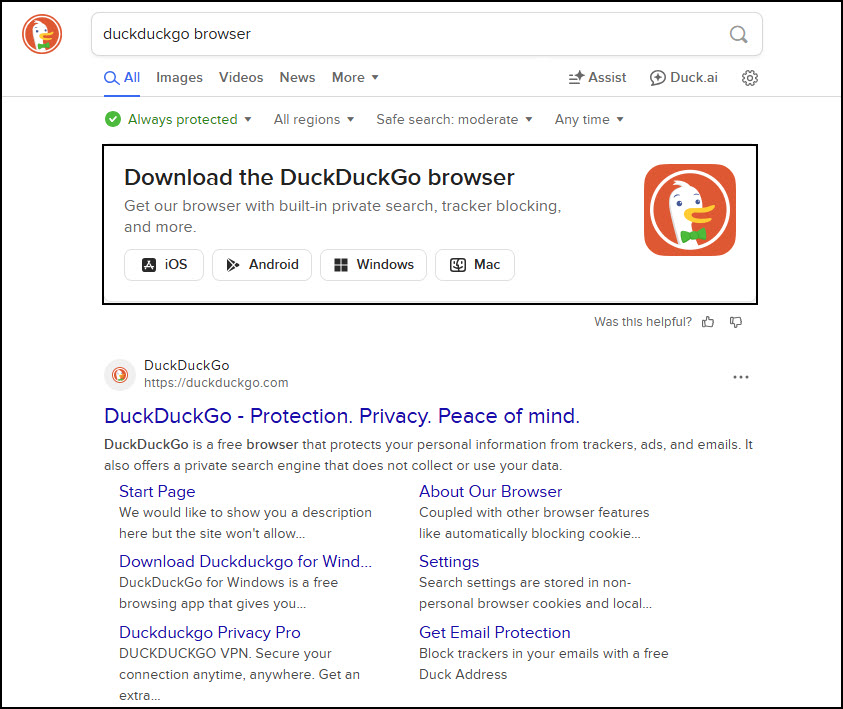Expand the Safe search: moderate dropdown

click(x=454, y=120)
